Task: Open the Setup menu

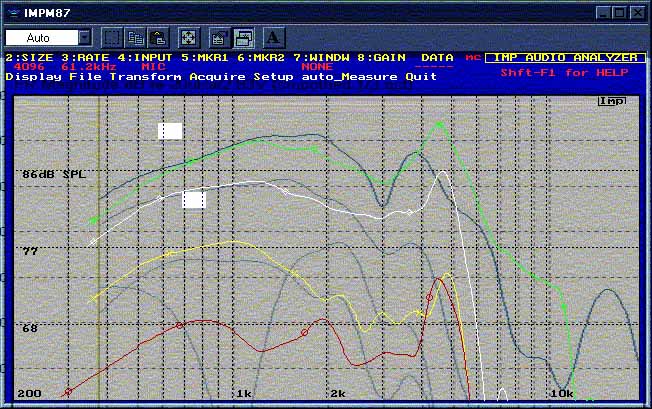Action: [x=274, y=77]
